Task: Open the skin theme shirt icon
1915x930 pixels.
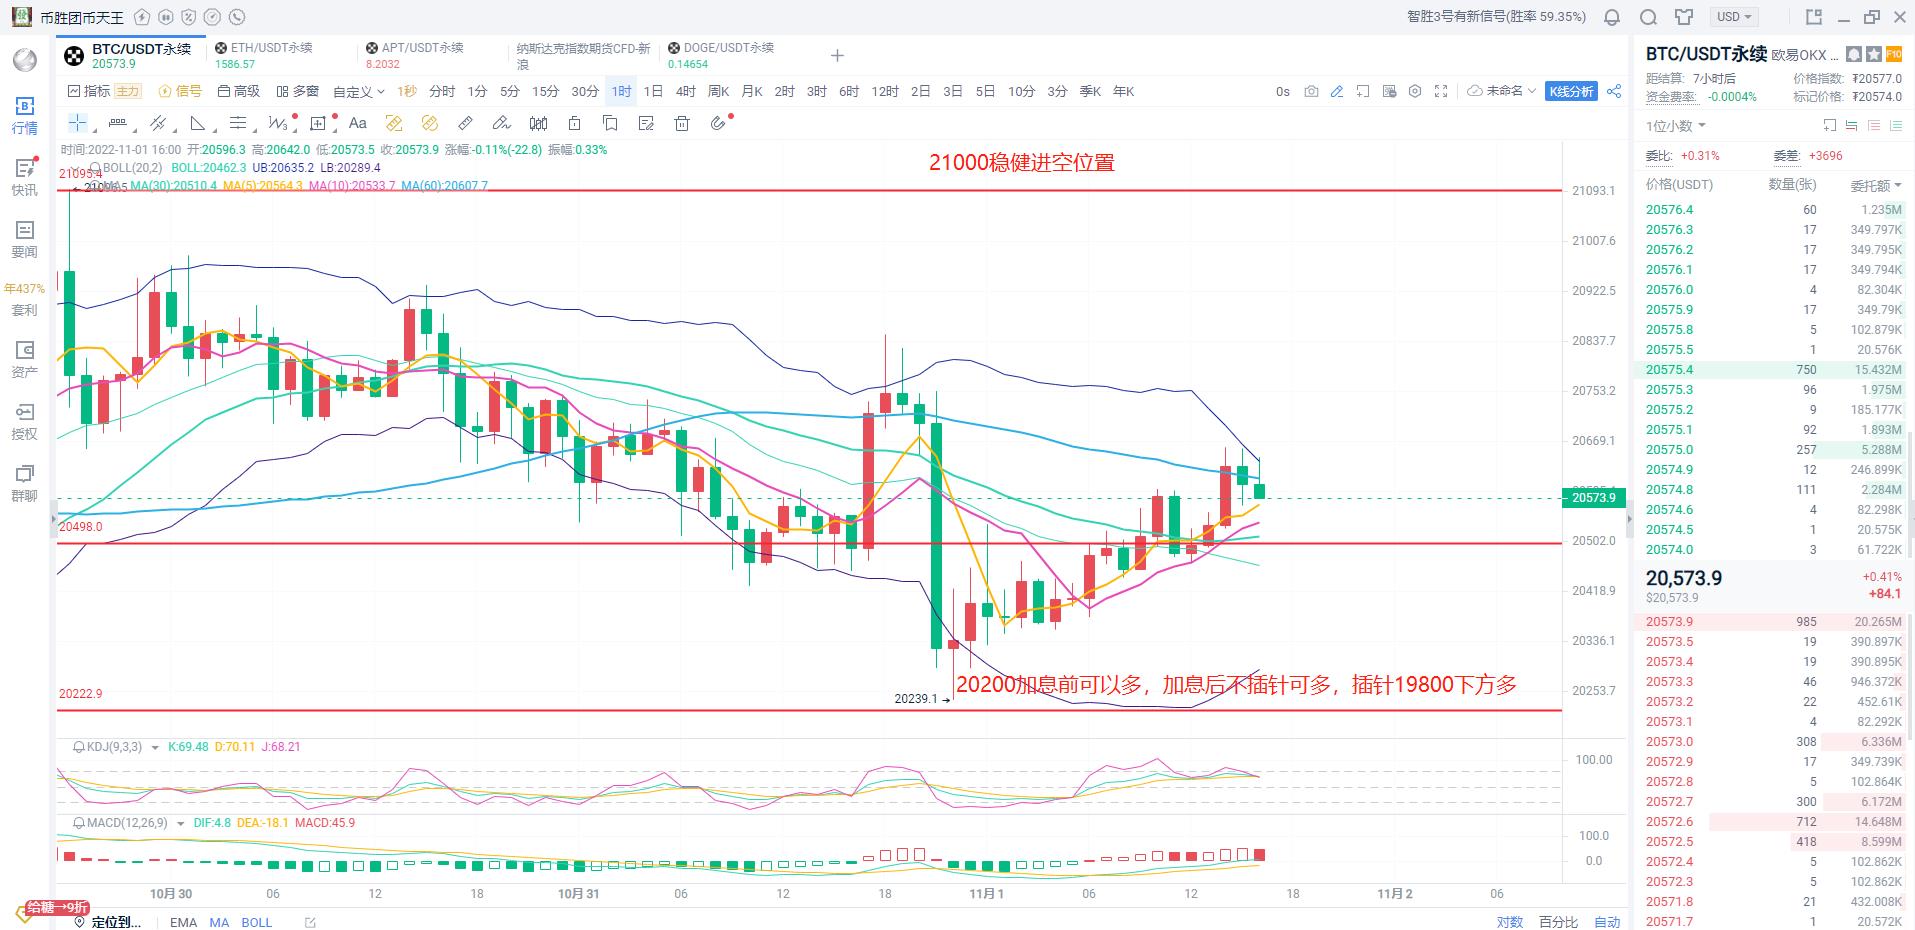Action: click(1684, 17)
